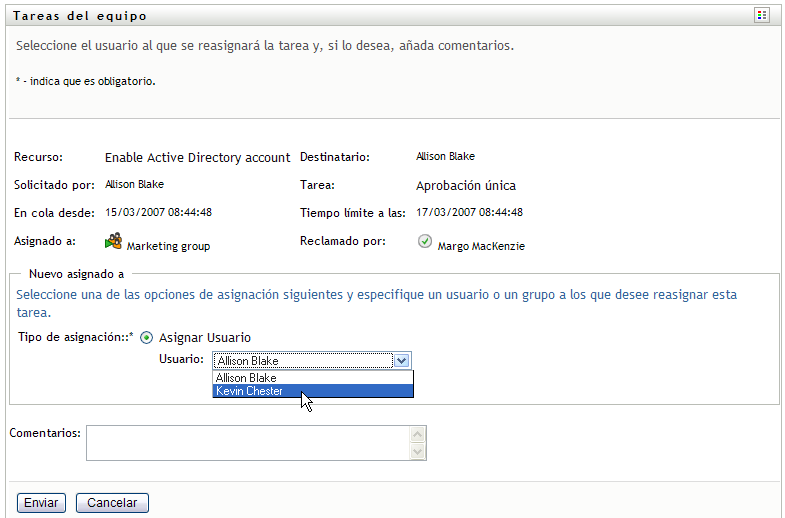Click the Nuevo asignado a legend
The image size is (785, 518).
[x=77, y=274]
